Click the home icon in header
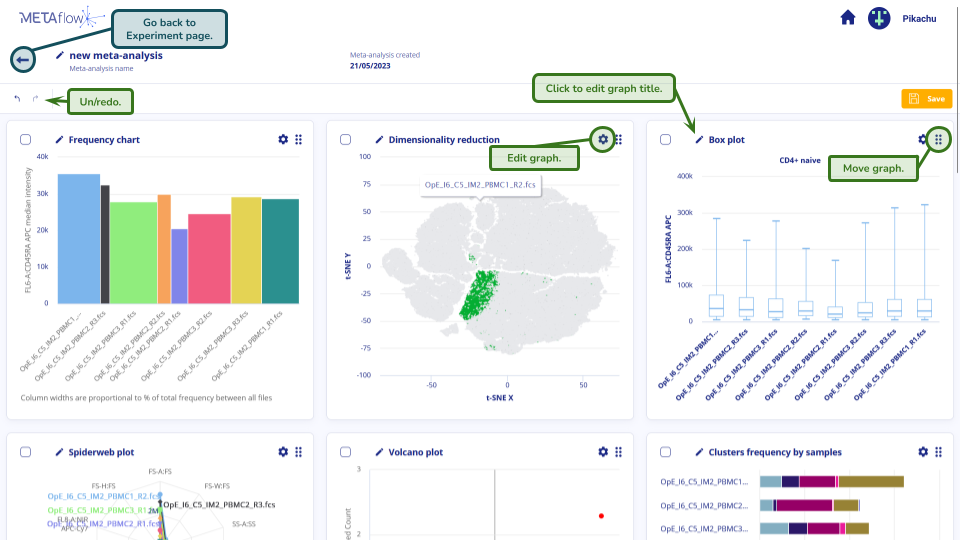This screenshot has width=960, height=540. point(848,18)
